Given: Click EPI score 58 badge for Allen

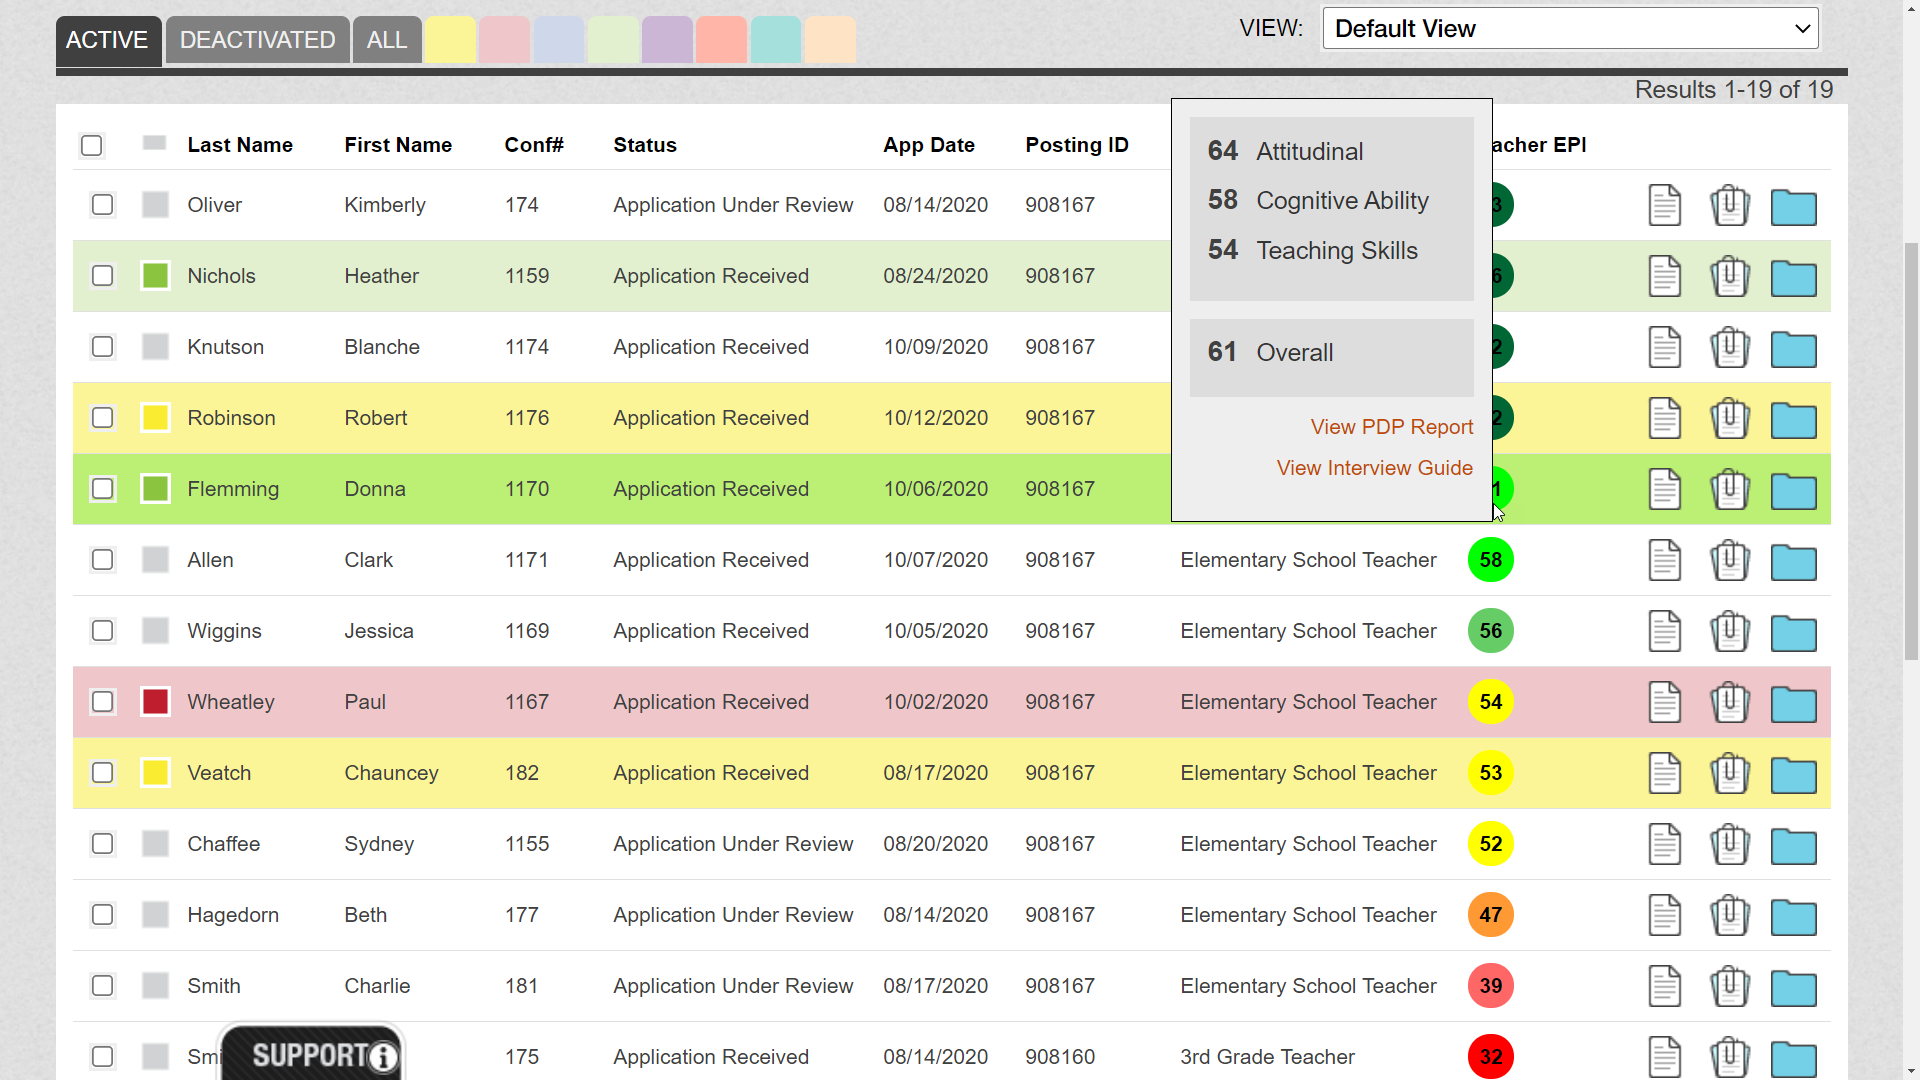Looking at the screenshot, I should 1490,560.
